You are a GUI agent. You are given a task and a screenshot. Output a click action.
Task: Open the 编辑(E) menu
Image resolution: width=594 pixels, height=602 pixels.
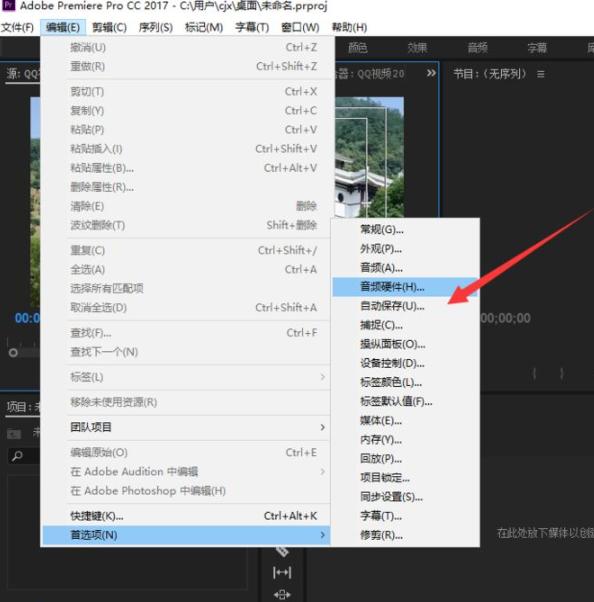[x=63, y=27]
